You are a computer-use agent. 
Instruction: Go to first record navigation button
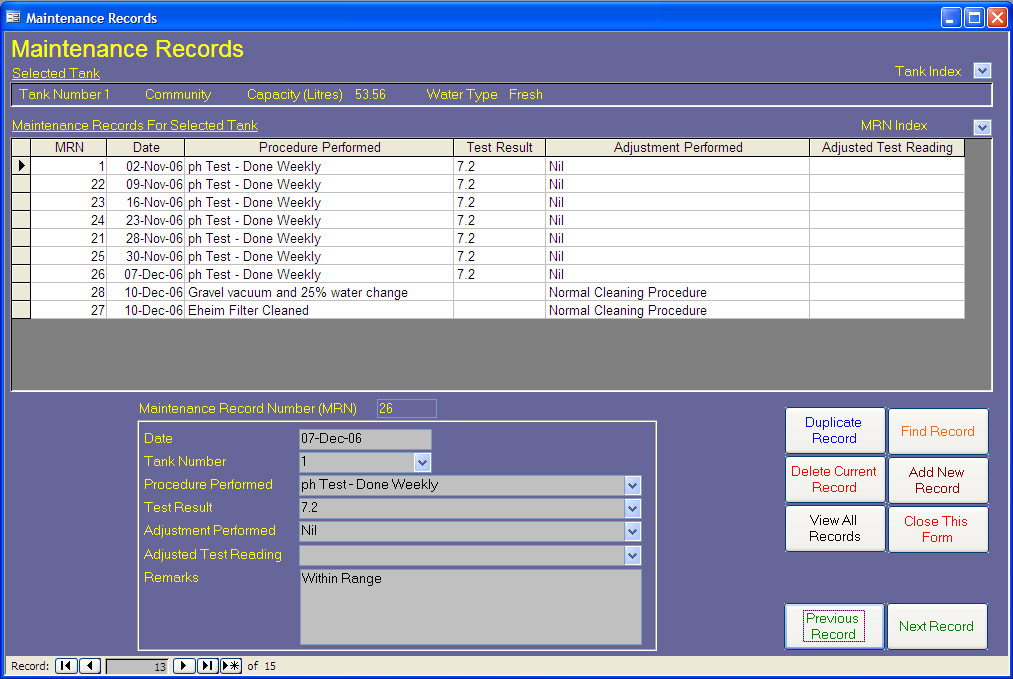(66, 665)
